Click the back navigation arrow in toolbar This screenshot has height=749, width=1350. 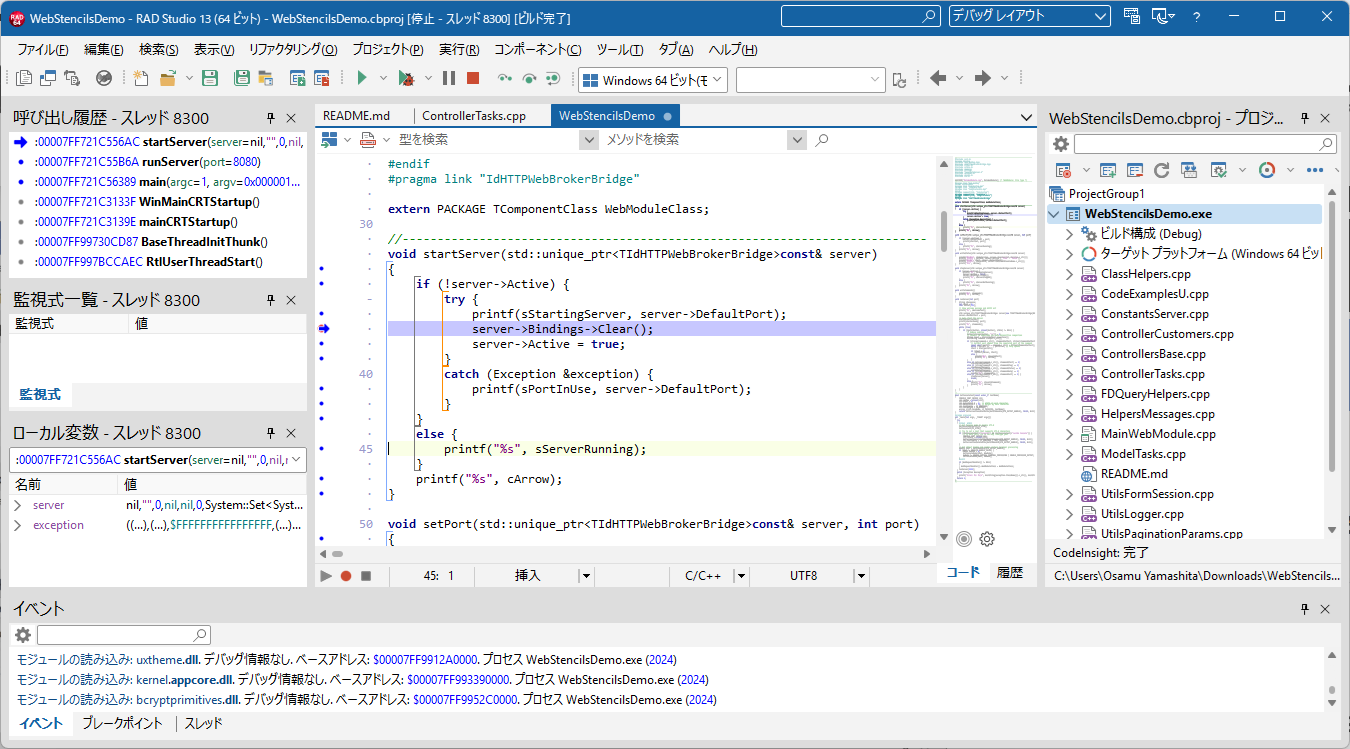coord(938,78)
